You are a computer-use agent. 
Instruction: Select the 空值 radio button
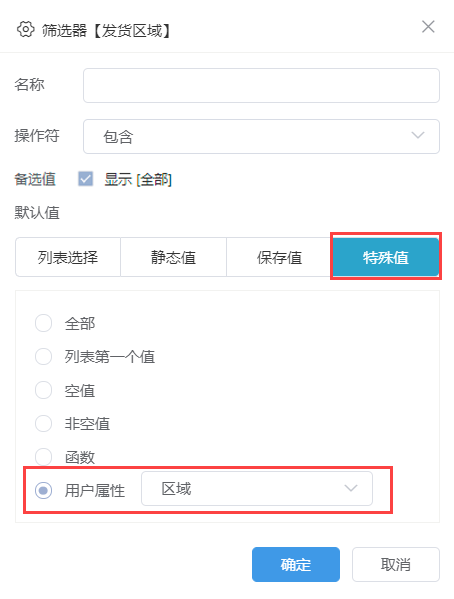pos(44,390)
